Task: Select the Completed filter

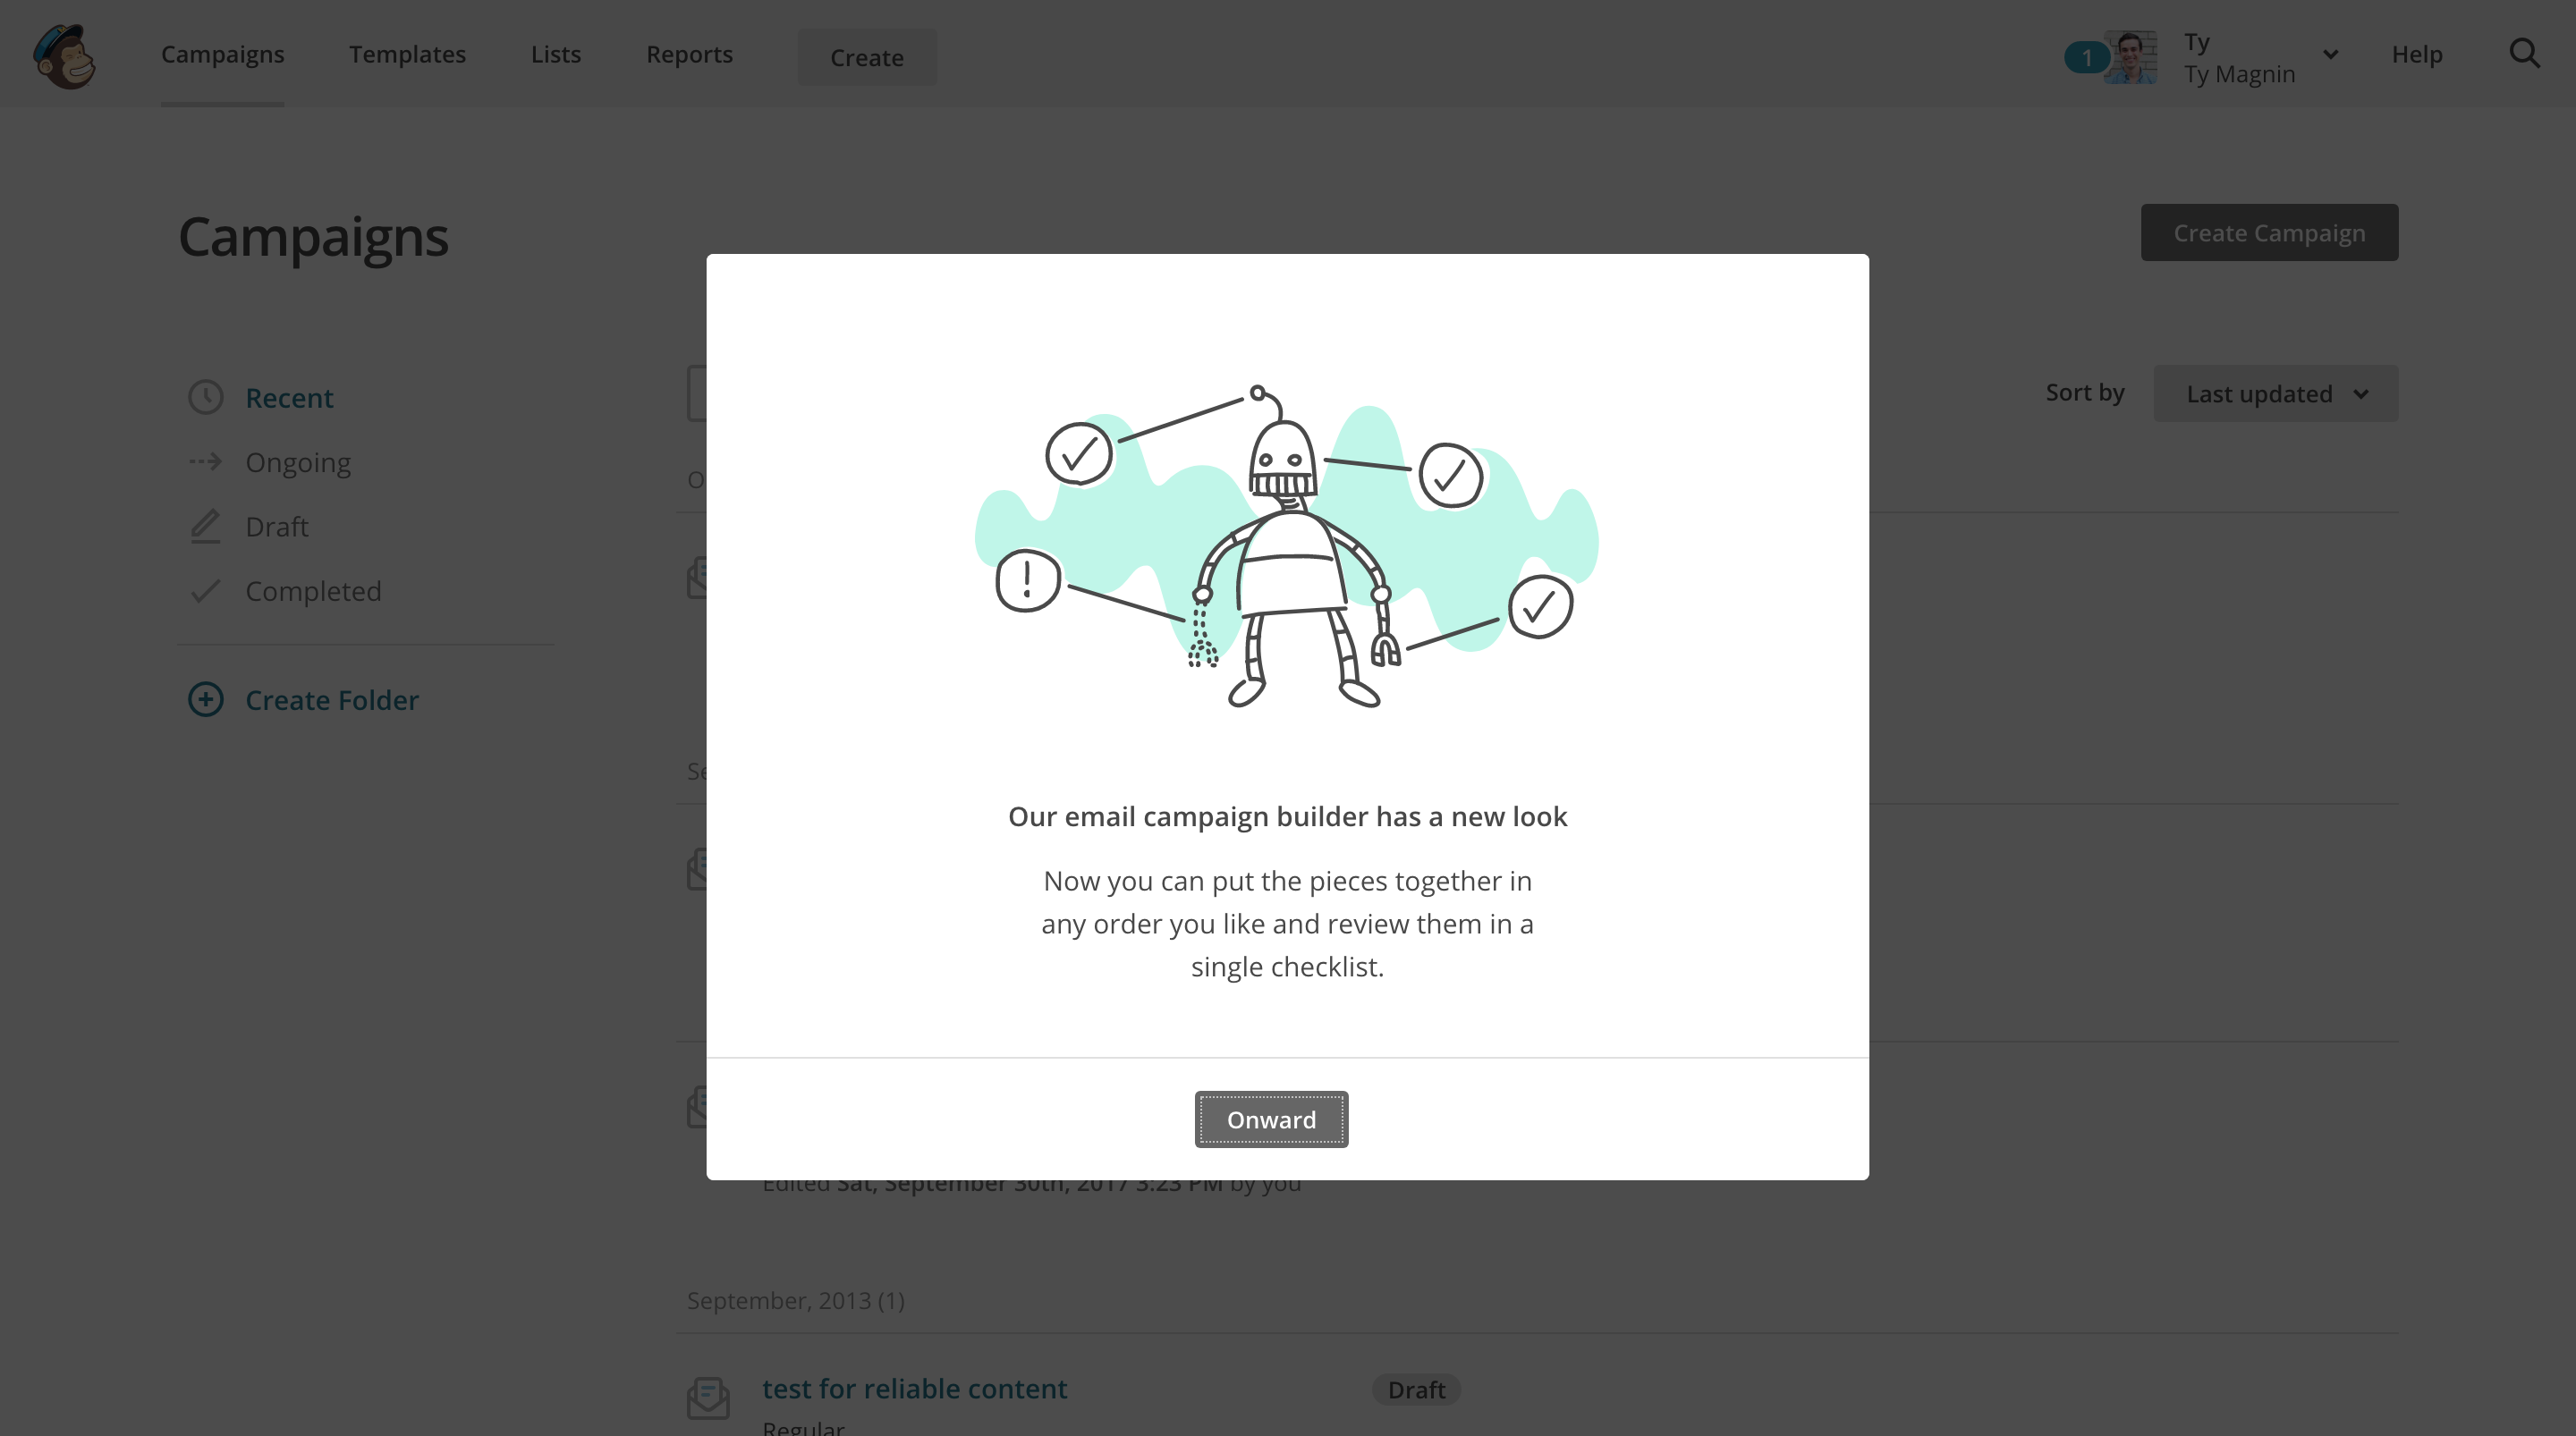Action: click(x=313, y=591)
